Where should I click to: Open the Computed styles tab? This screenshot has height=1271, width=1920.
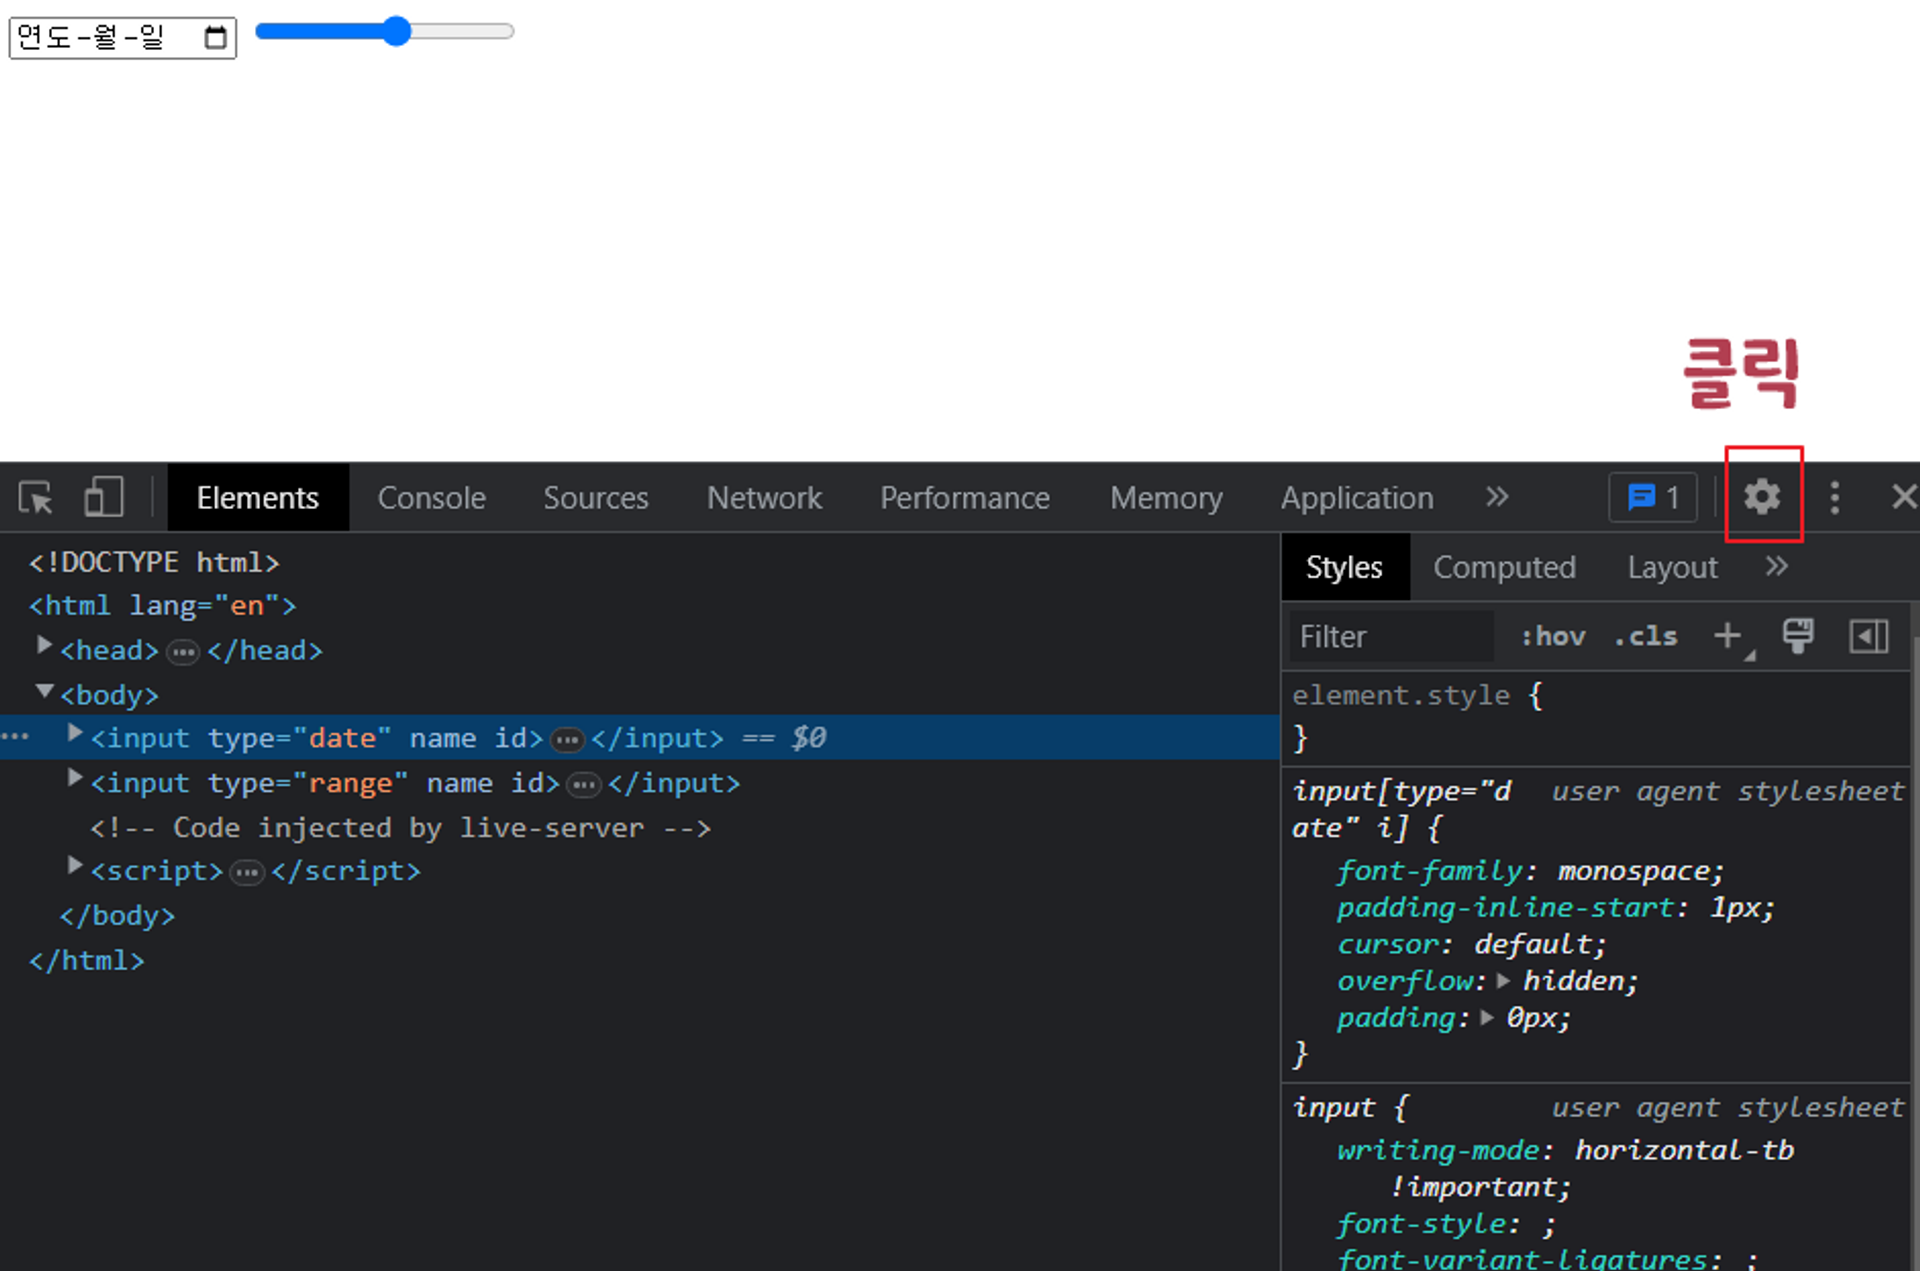point(1504,567)
